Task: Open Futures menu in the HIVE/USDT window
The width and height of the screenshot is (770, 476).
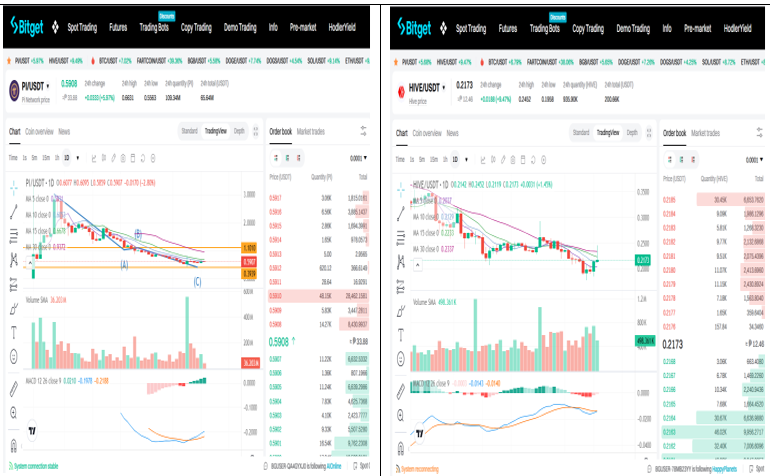Action: pyautogui.click(x=508, y=28)
